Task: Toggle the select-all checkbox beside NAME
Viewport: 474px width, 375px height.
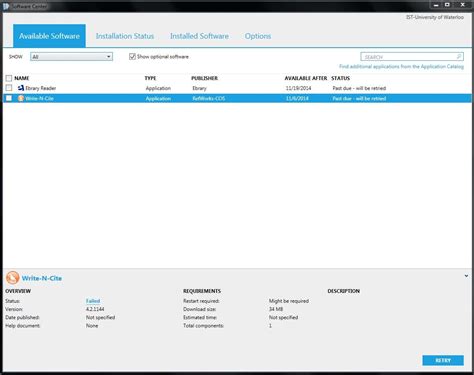Action: (9, 78)
